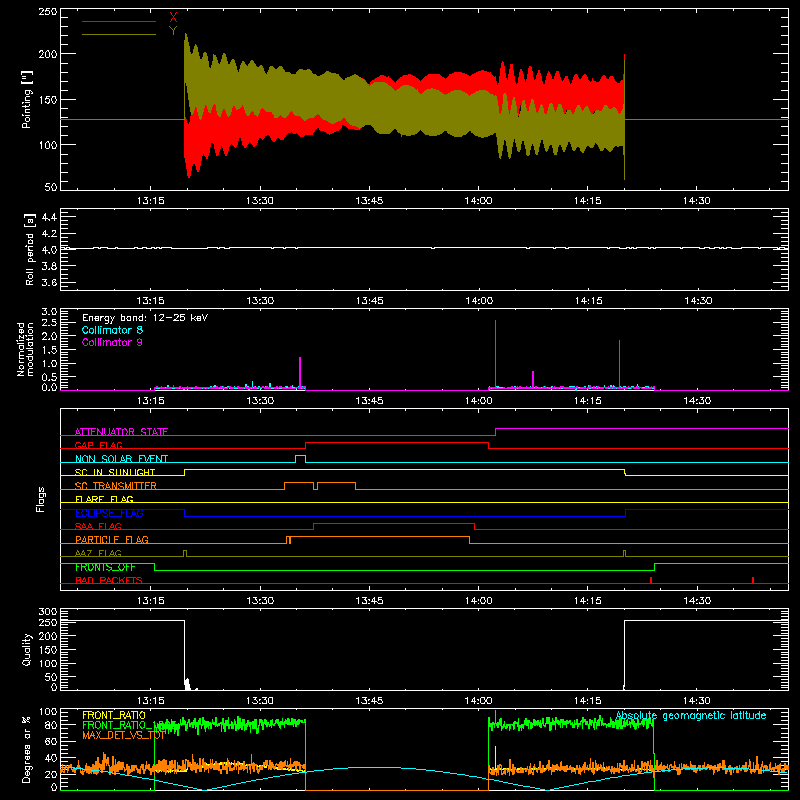This screenshot has height=800, width=800.
Task: Click the 'Quality' vertical axis title
Action: tap(27, 649)
